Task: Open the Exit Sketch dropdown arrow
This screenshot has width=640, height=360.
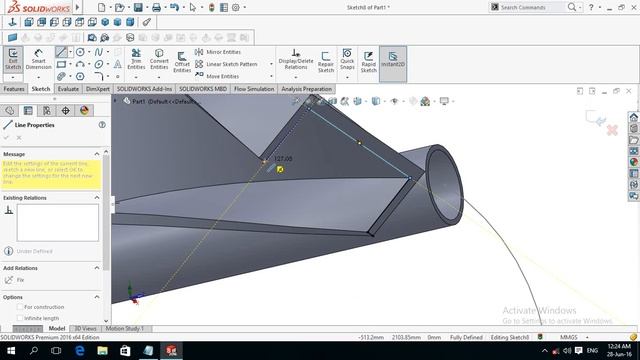Action: 13,78
